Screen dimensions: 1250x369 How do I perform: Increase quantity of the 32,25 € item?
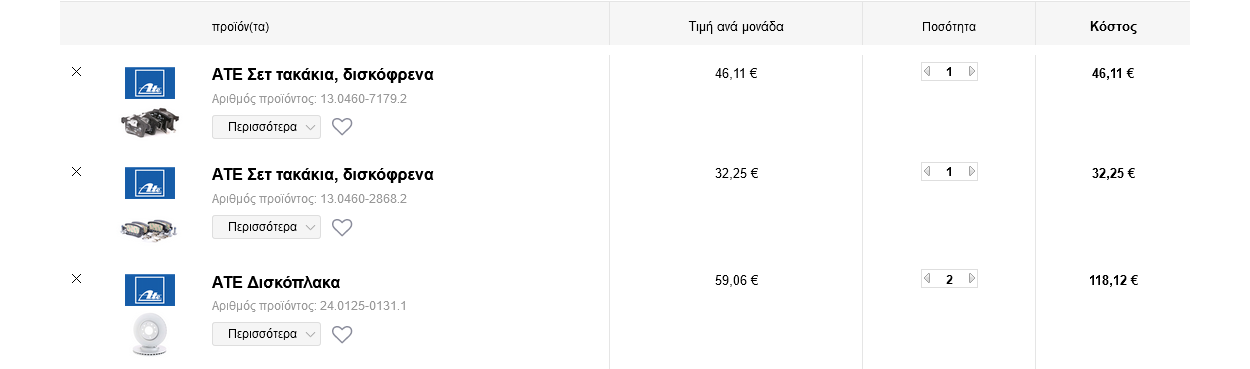point(971,172)
